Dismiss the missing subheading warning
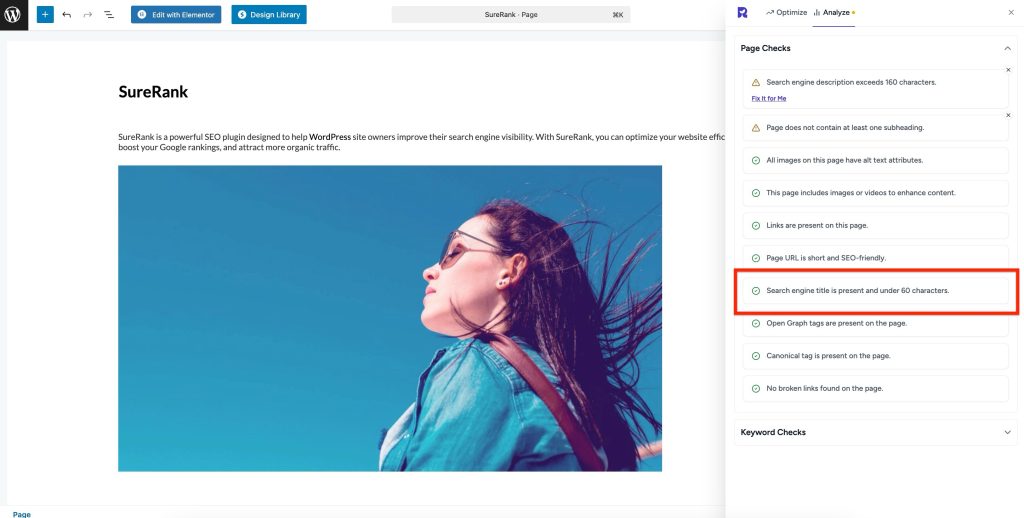 (x=1008, y=115)
